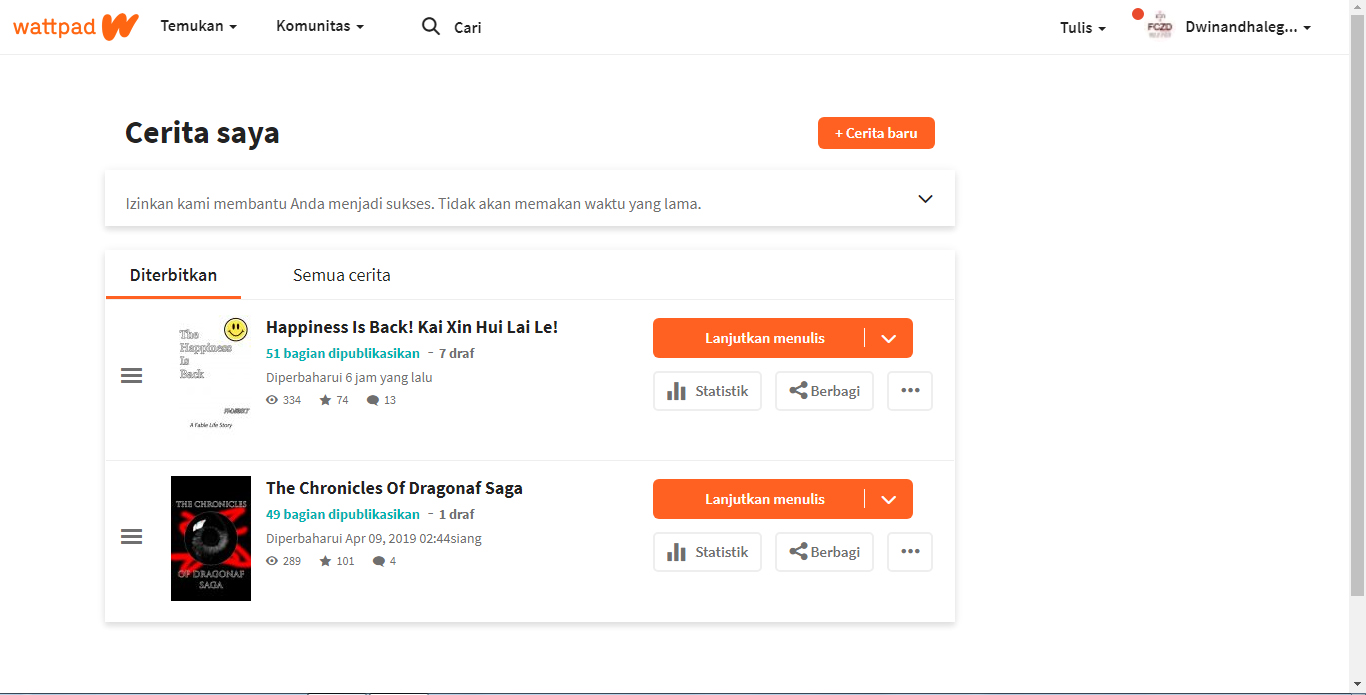1366x695 pixels.
Task: Open the Dragonaf Saga cover thumbnail
Action: (x=210, y=538)
